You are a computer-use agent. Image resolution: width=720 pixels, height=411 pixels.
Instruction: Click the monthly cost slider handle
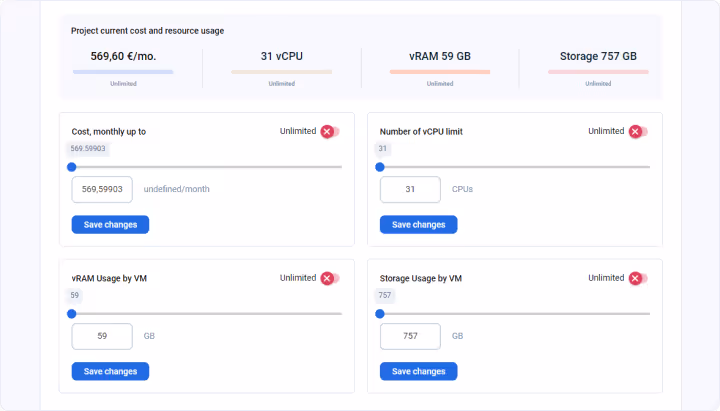tap(72, 167)
